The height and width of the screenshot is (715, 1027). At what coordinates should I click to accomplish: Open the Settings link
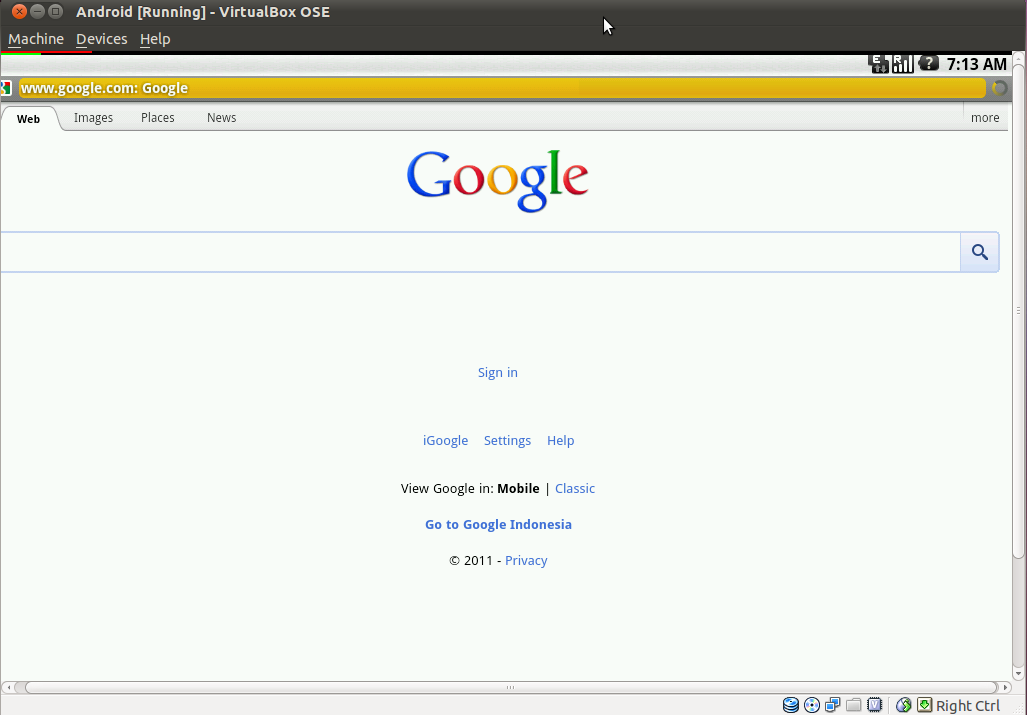tap(507, 440)
